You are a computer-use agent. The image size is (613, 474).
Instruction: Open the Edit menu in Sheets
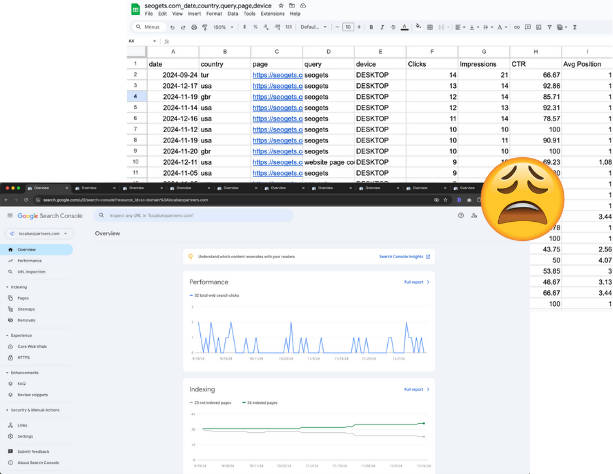pos(162,14)
